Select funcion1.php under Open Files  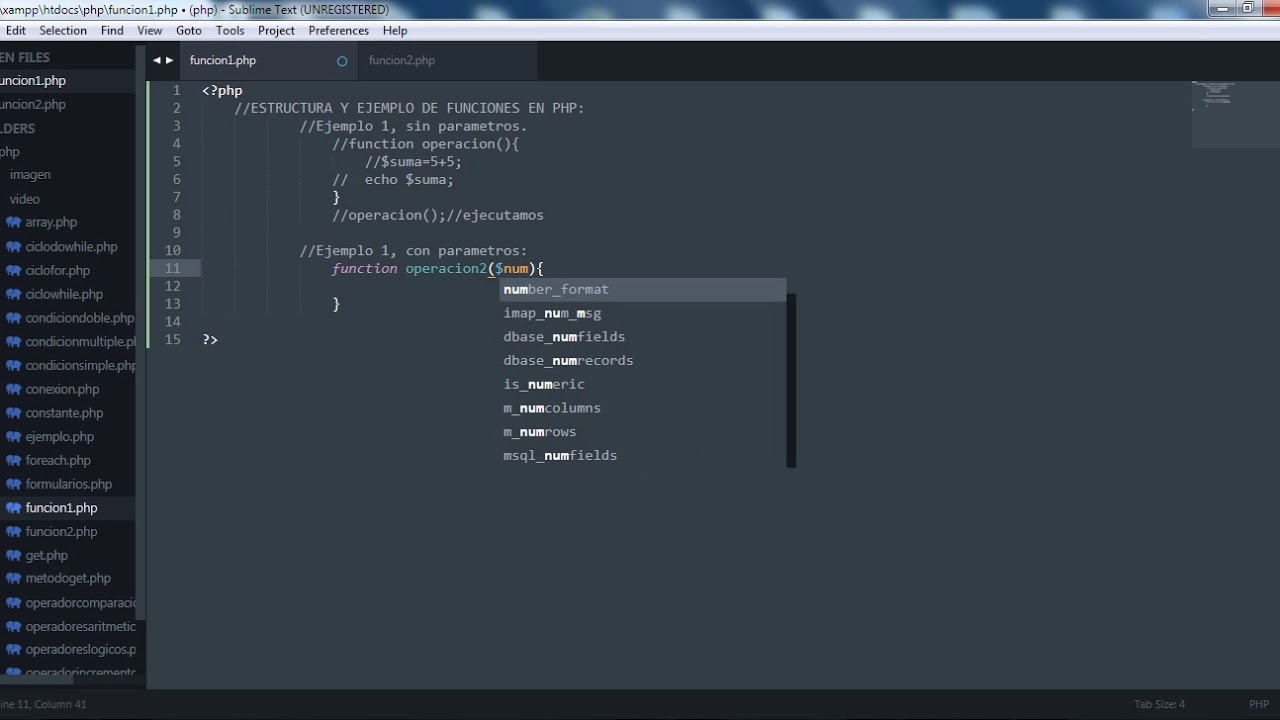33,81
